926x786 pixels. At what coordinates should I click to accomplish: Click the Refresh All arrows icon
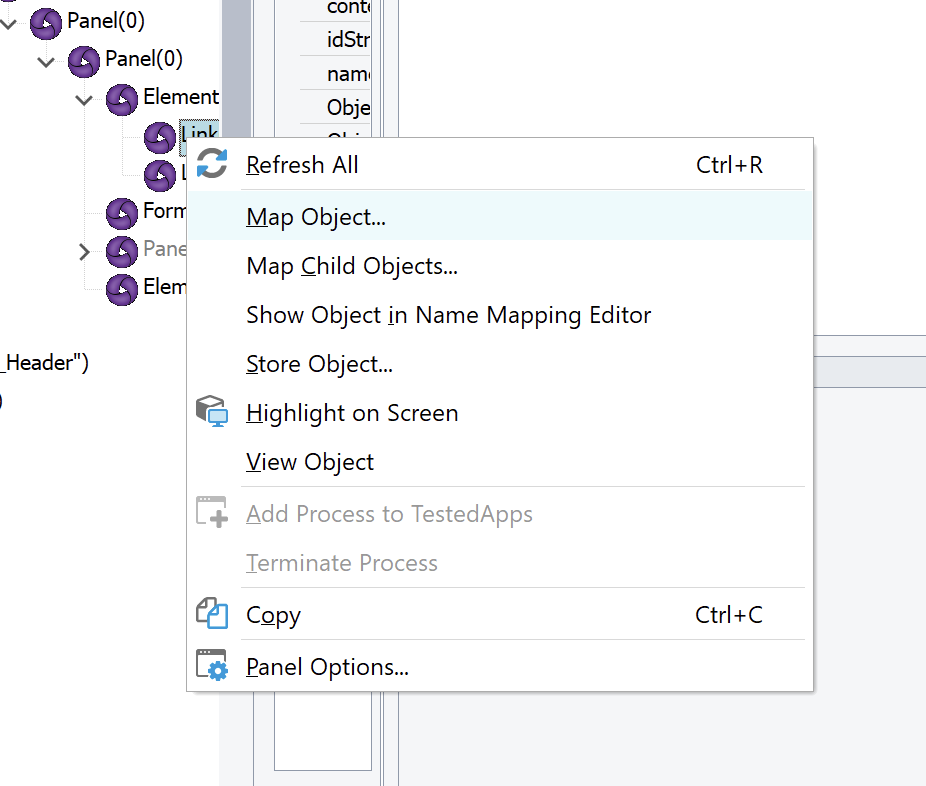[212, 164]
